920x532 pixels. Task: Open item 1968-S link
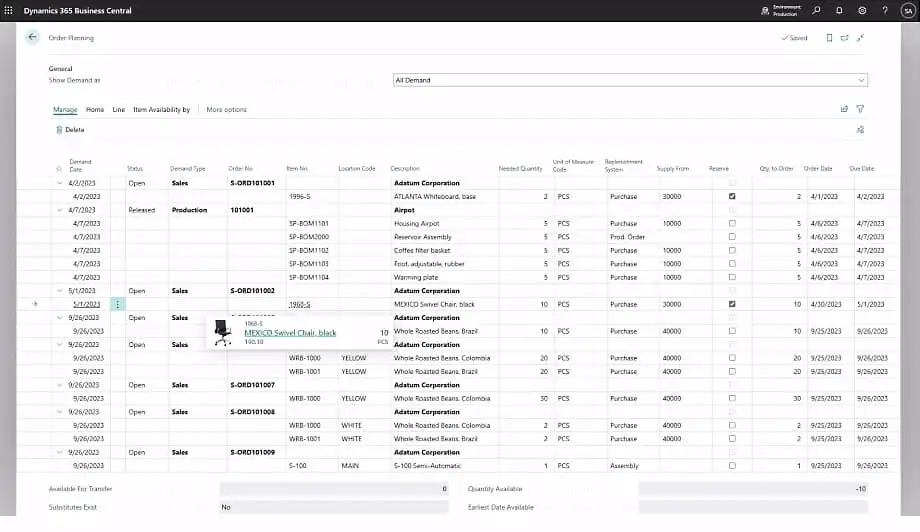[300, 304]
